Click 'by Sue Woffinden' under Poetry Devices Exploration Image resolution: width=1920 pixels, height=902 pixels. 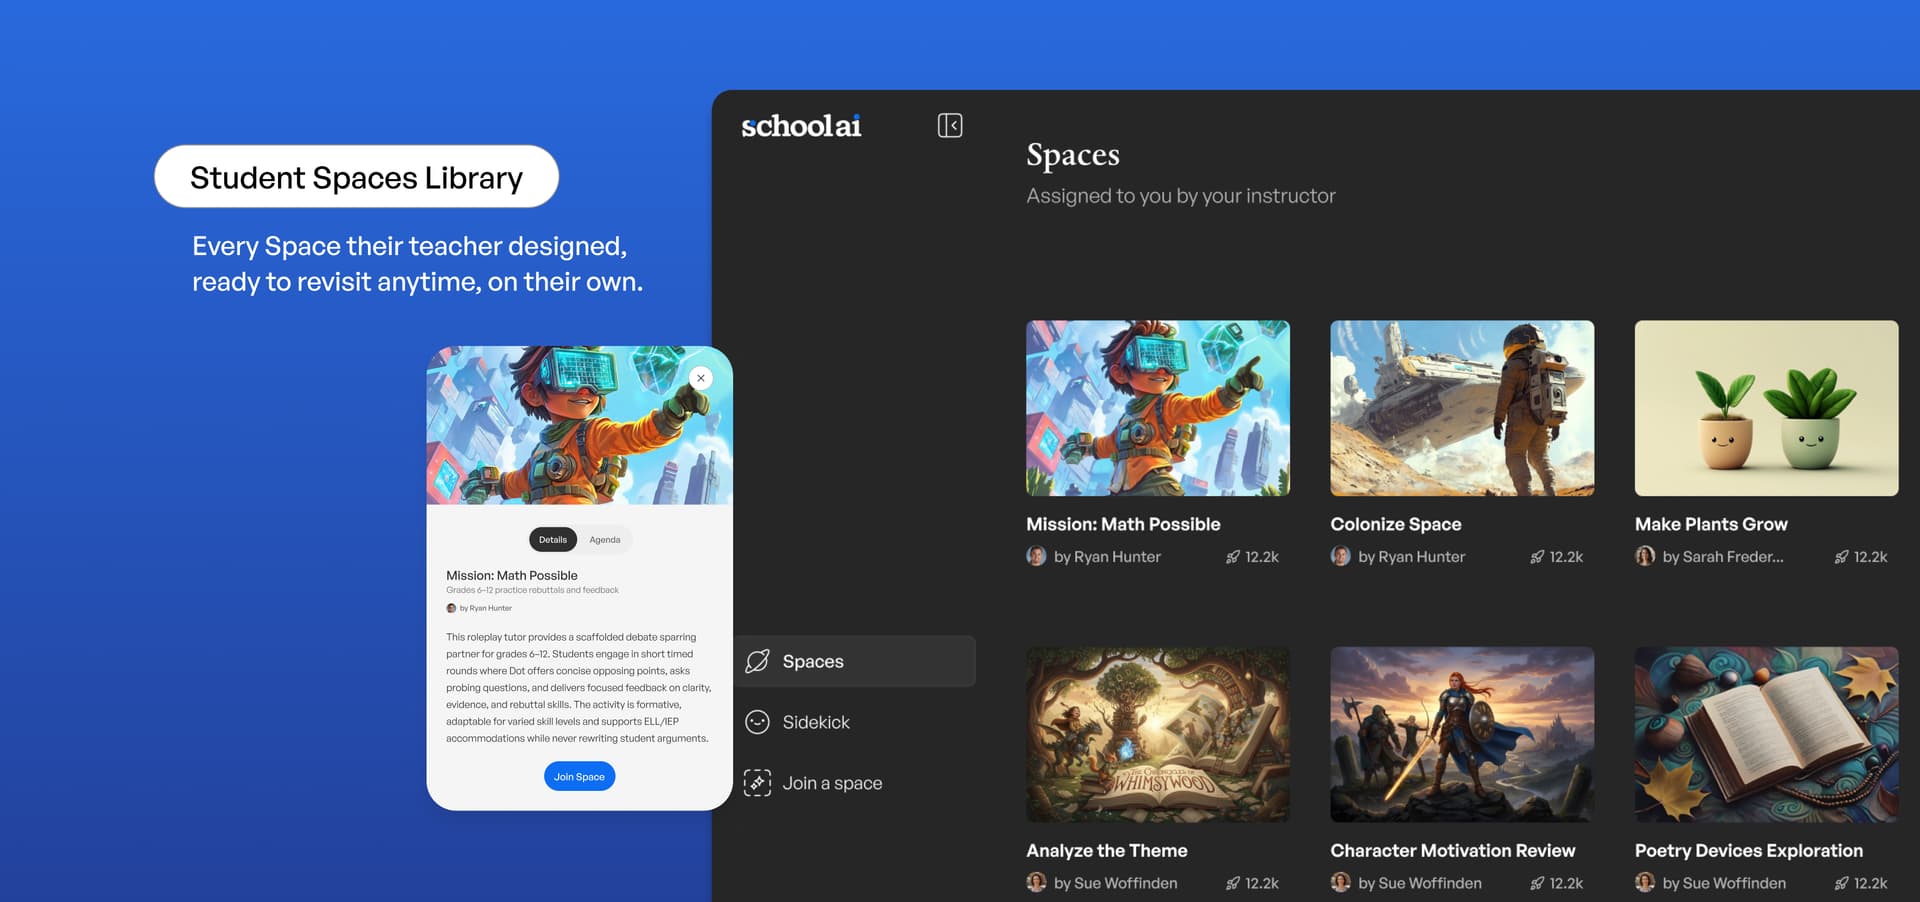click(x=1724, y=883)
